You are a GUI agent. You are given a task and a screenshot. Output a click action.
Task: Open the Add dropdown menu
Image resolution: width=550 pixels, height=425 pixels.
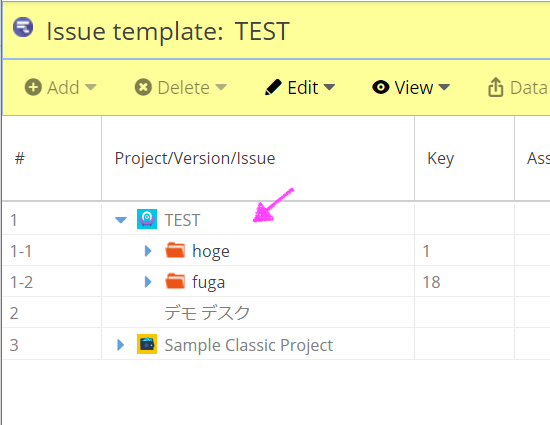coord(60,87)
